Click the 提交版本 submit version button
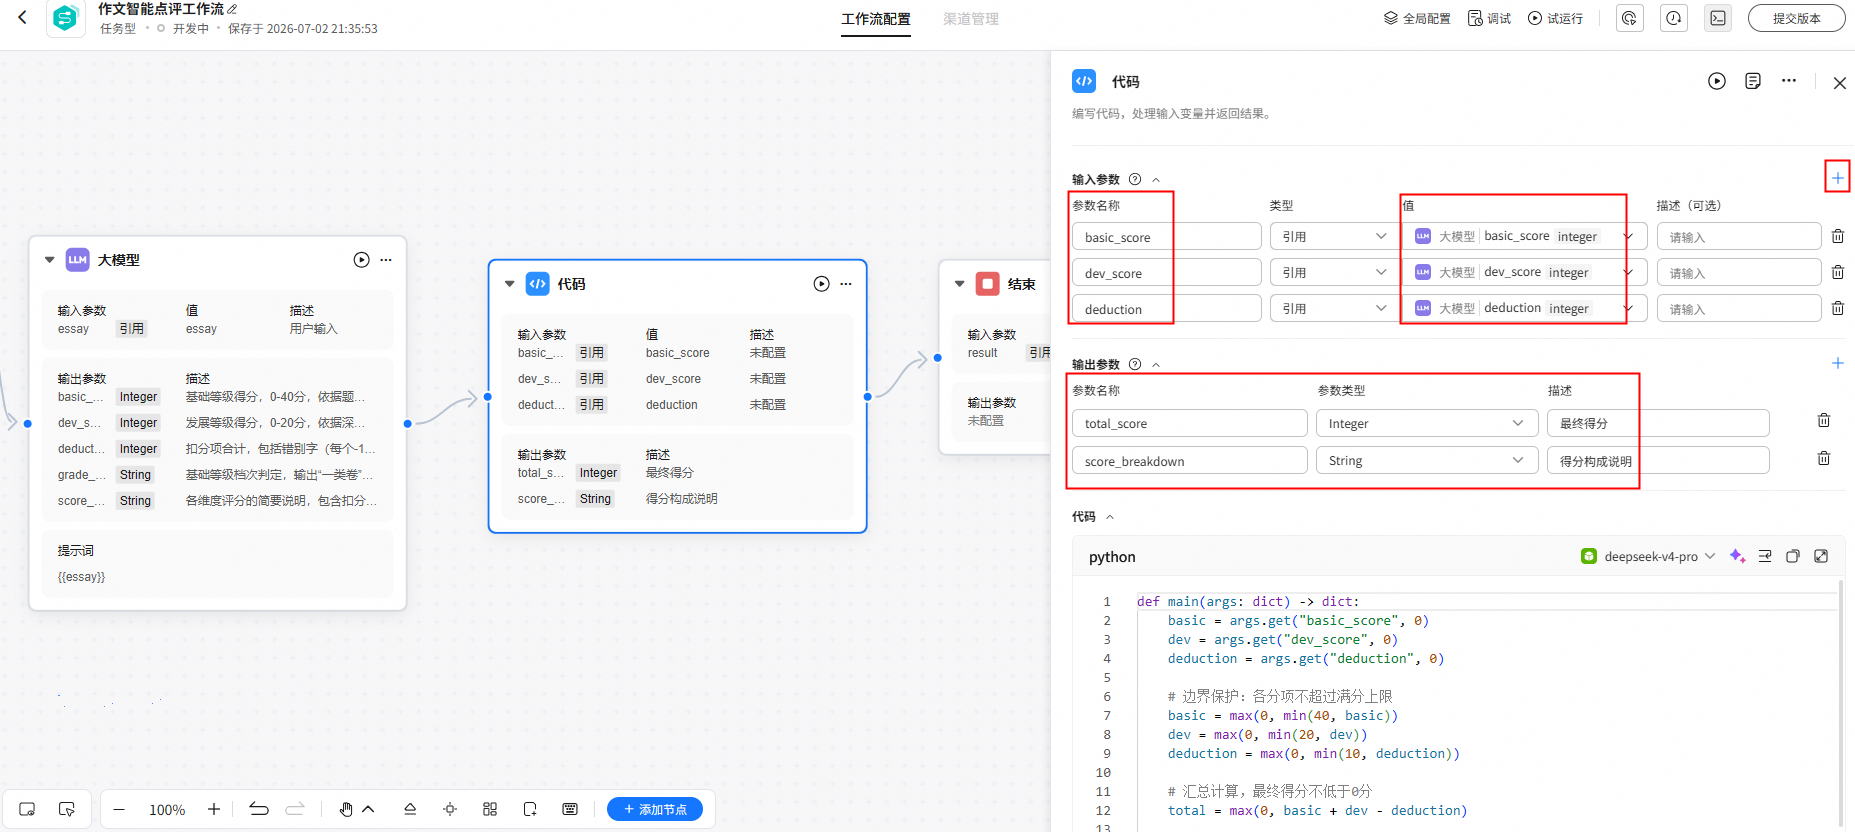 1796,18
